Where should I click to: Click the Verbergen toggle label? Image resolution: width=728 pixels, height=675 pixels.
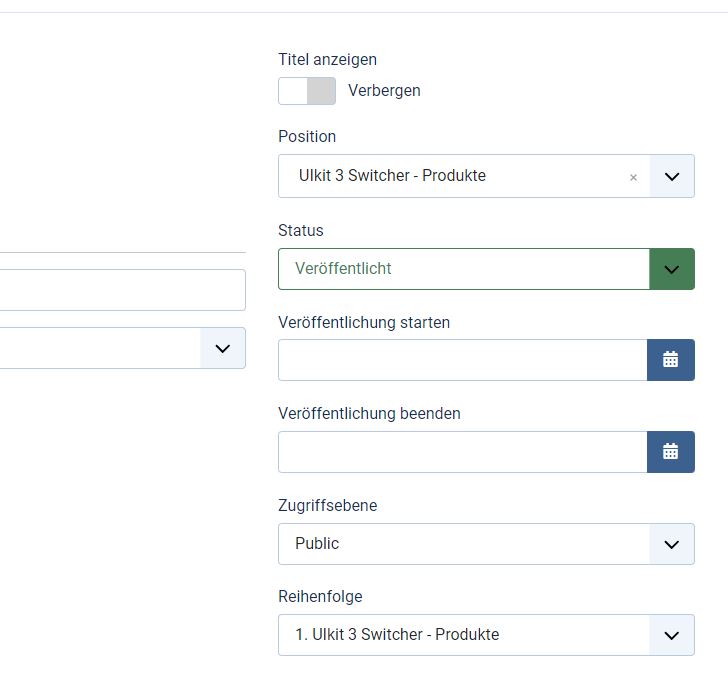click(384, 91)
